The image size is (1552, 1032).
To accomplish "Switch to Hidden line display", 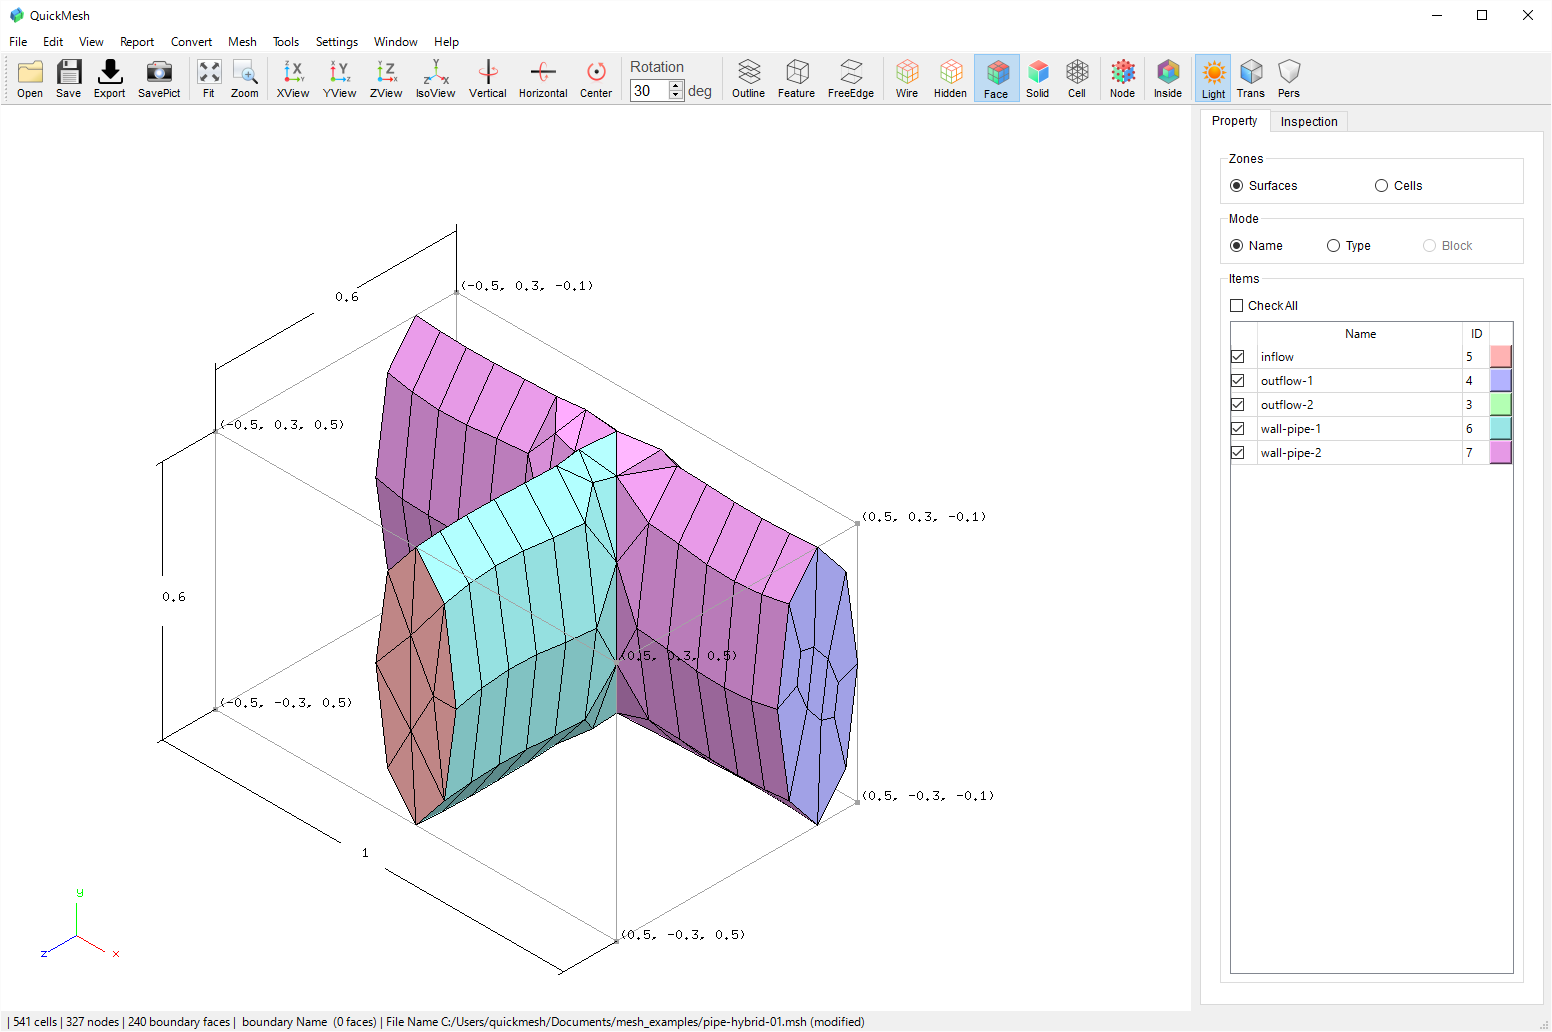I will (951, 79).
